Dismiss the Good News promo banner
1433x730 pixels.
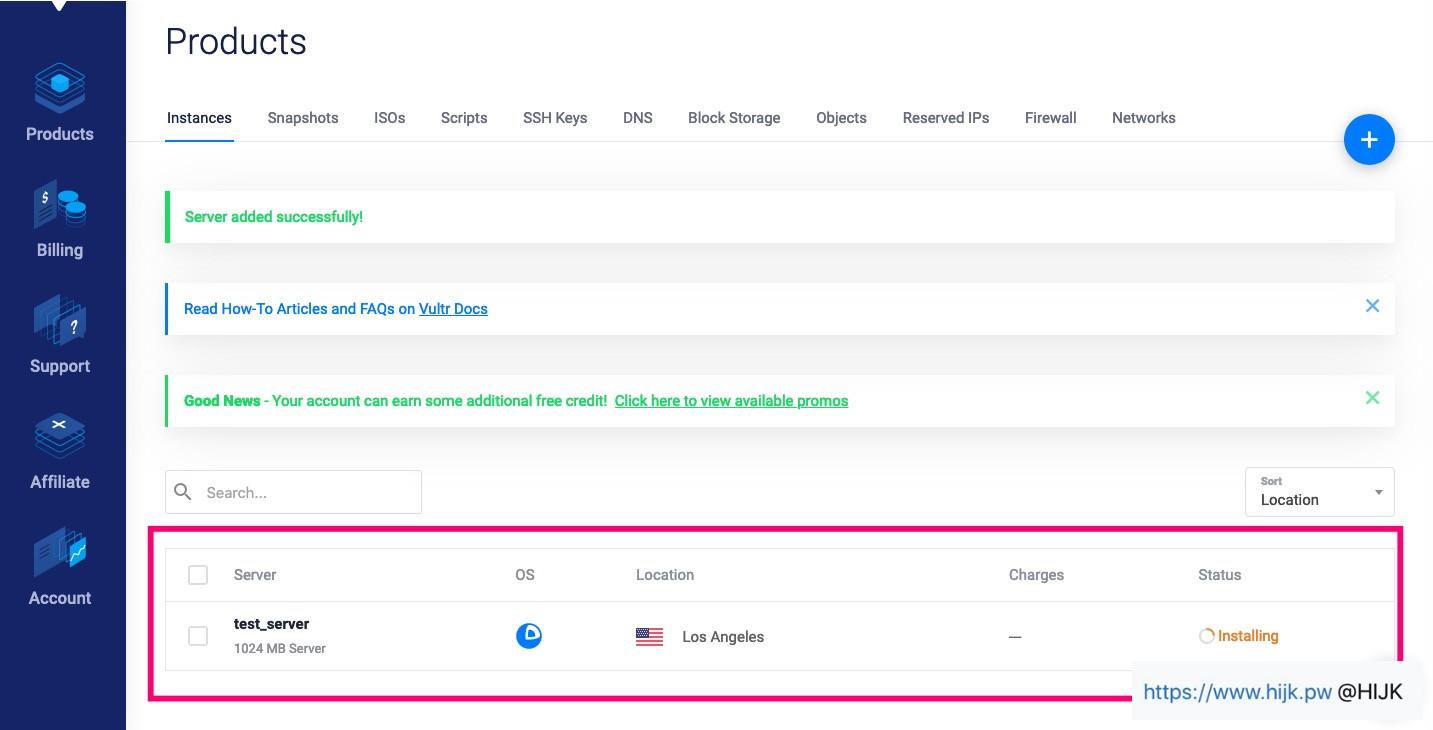(1372, 398)
